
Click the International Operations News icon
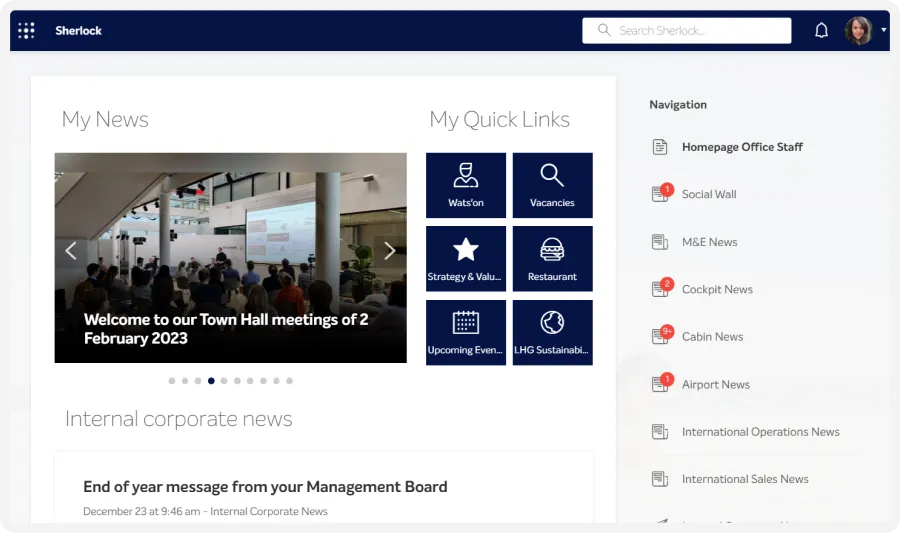[x=660, y=431]
